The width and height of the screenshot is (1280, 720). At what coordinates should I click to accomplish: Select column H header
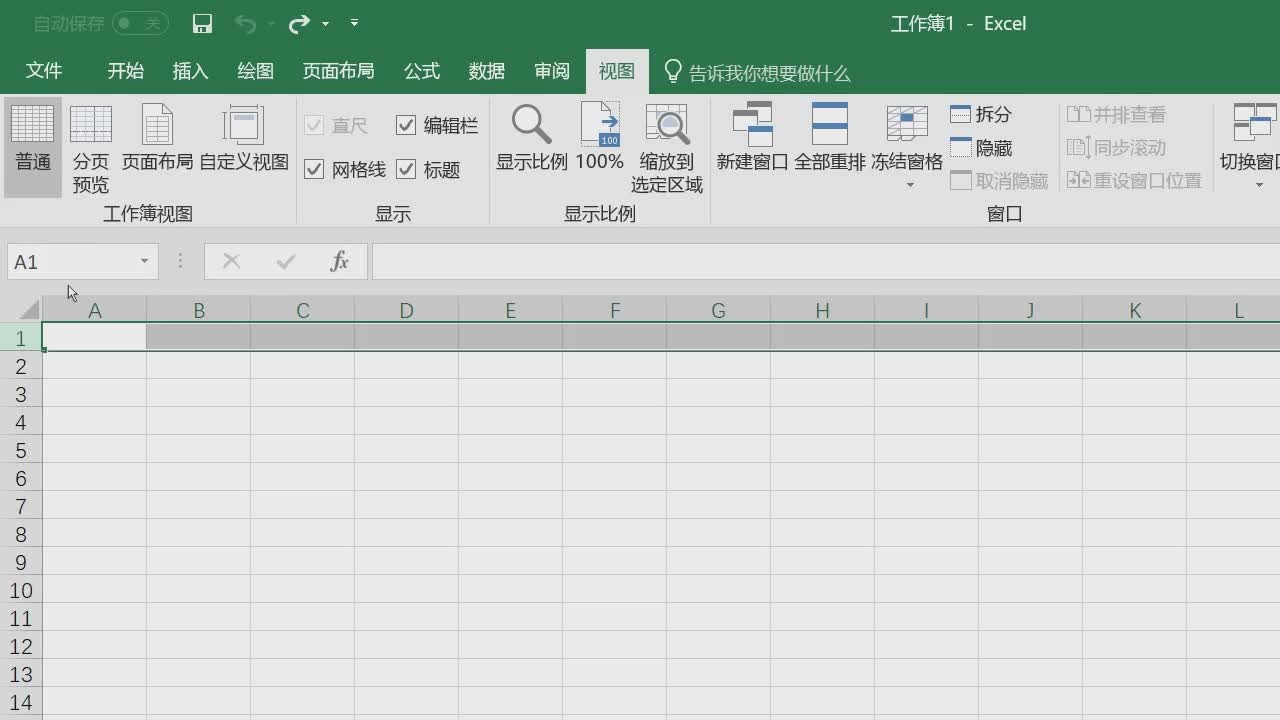(822, 311)
